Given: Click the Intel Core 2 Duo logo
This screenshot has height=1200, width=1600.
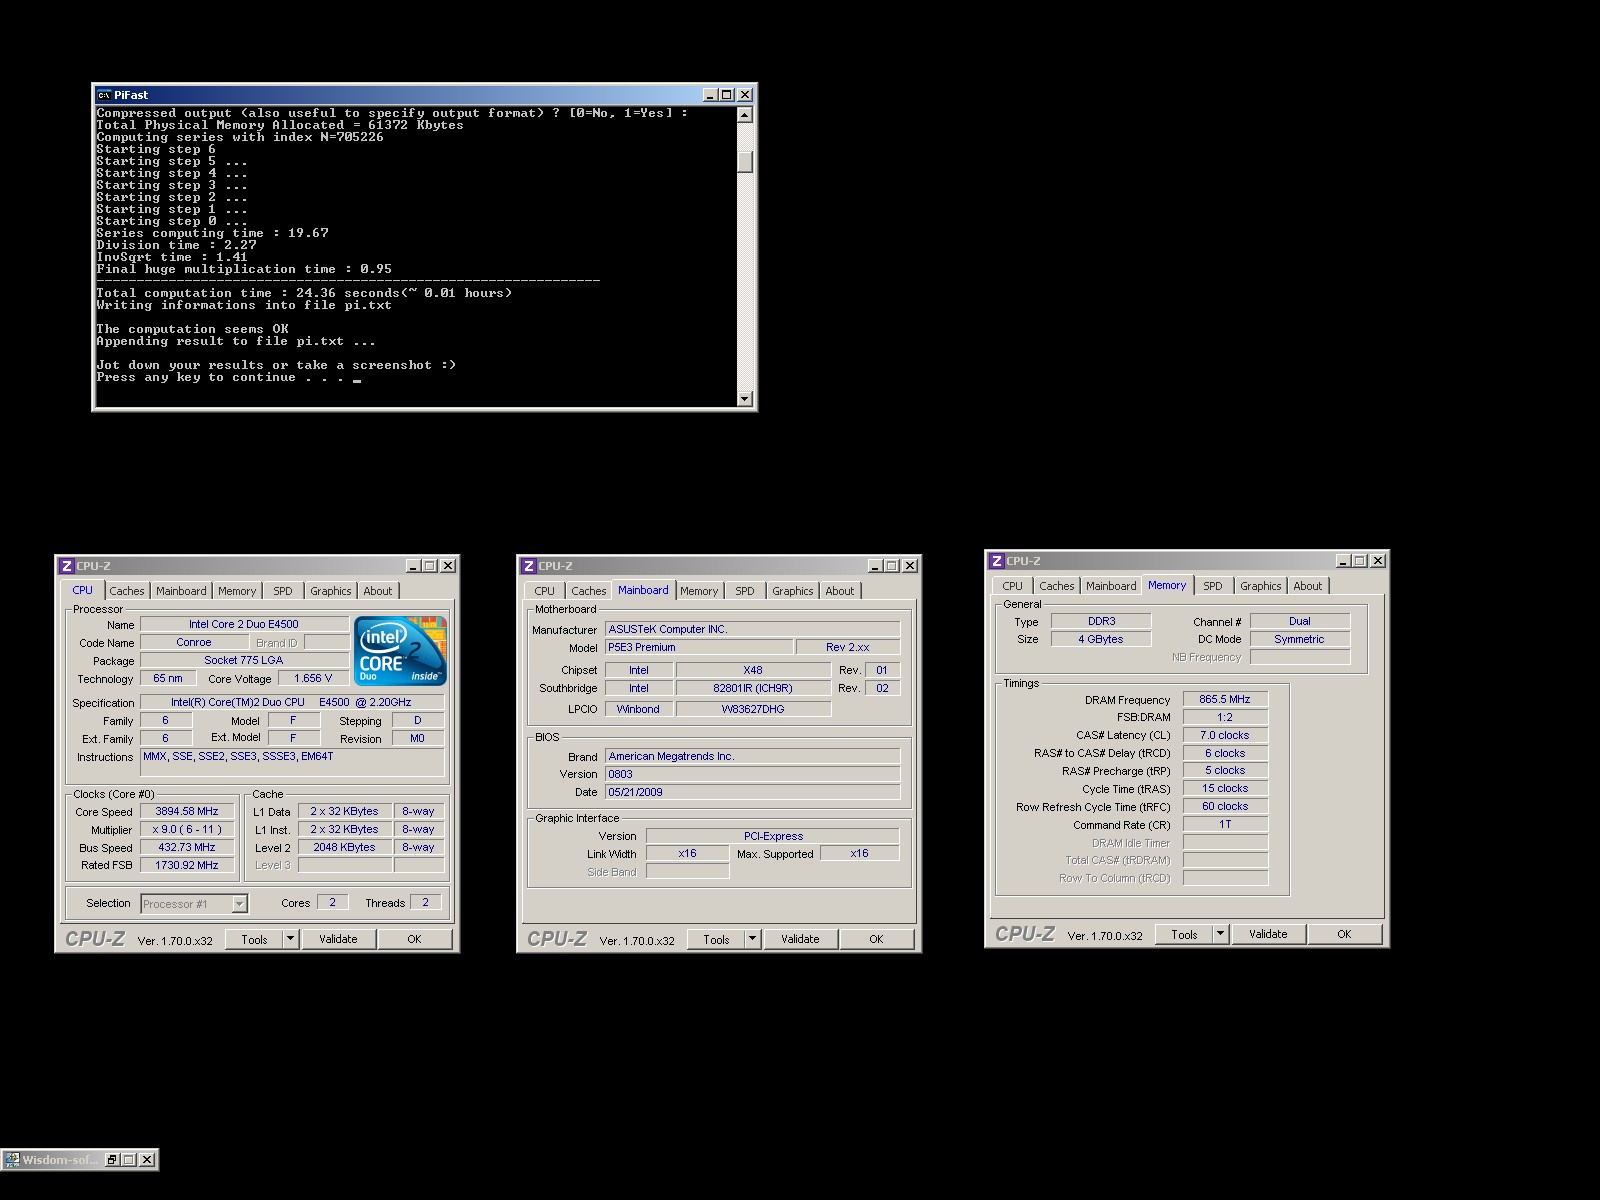Looking at the screenshot, I should (400, 651).
